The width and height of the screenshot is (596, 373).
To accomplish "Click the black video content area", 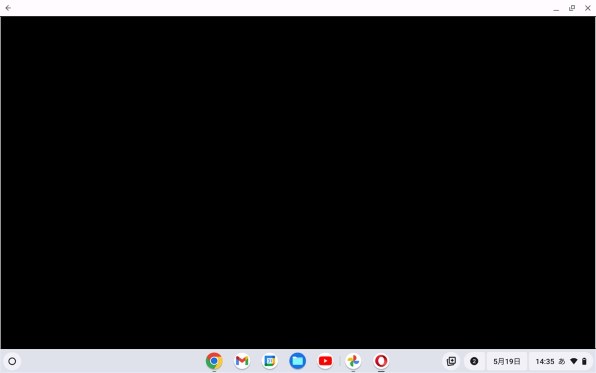I will 298,183.
